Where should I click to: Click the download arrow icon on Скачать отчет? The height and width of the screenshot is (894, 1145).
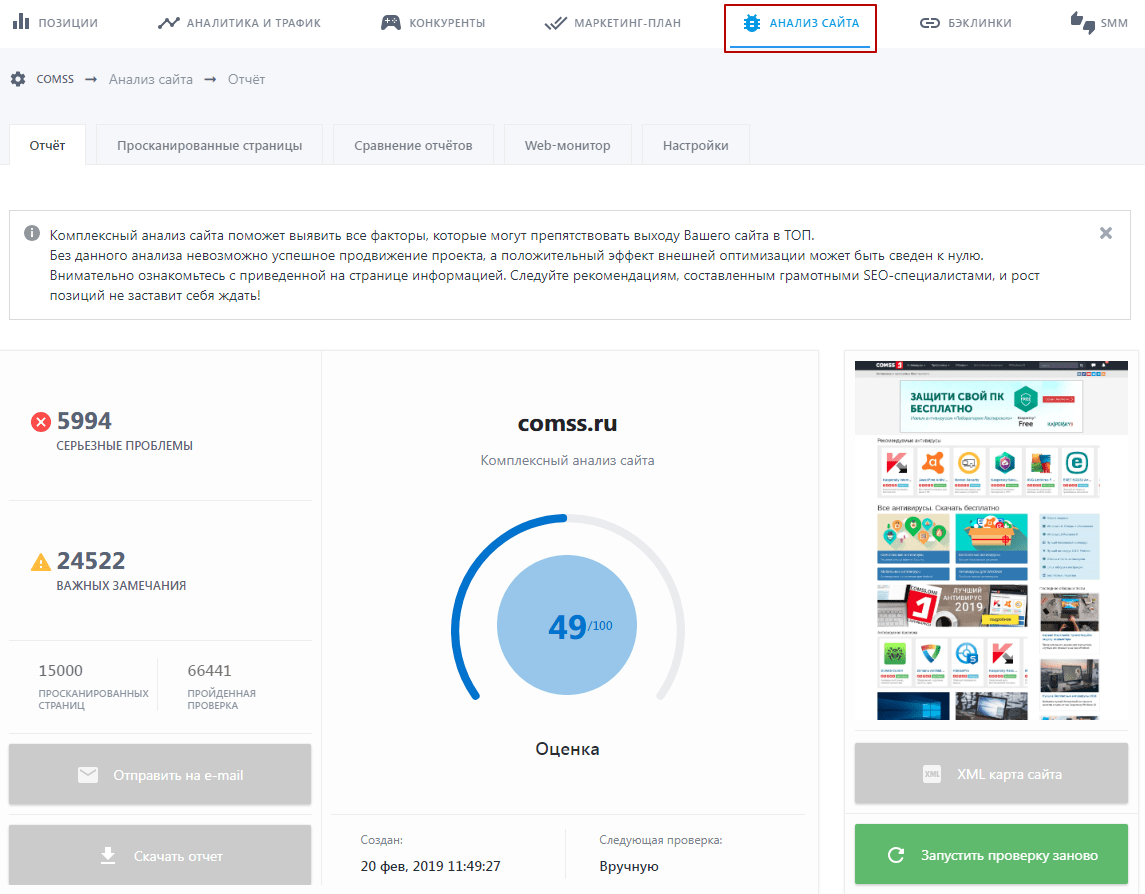[x=108, y=855]
